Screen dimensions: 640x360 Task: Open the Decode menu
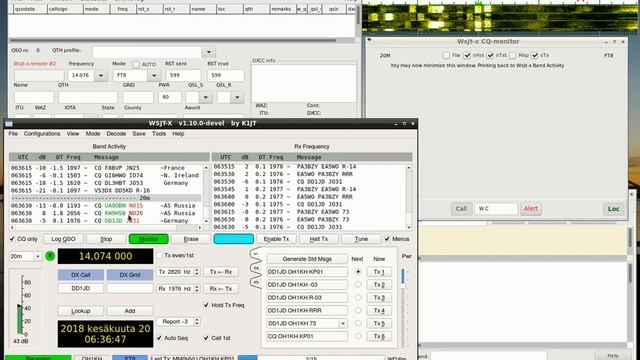[x=116, y=134]
